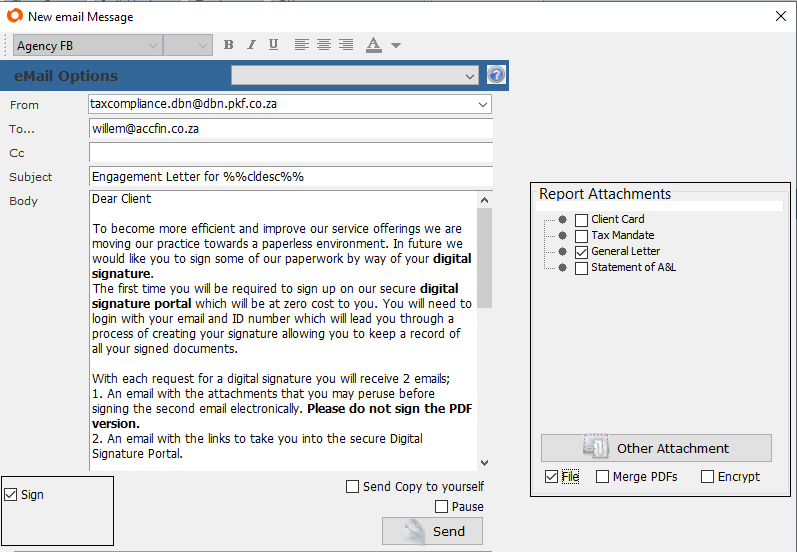Uncheck the General Letter attachment
This screenshot has width=797, height=552.
coord(581,252)
